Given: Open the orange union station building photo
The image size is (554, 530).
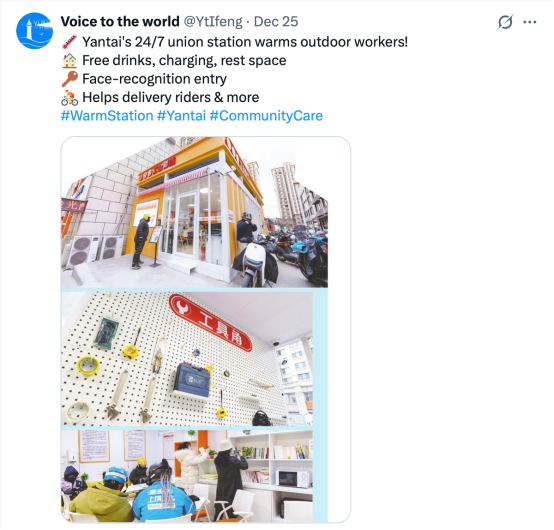Looking at the screenshot, I should (195, 212).
